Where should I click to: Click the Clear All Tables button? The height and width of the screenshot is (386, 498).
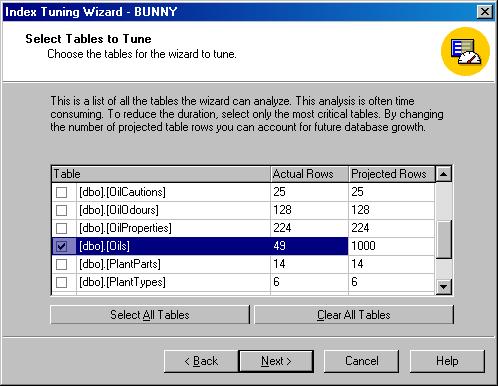pos(354,315)
